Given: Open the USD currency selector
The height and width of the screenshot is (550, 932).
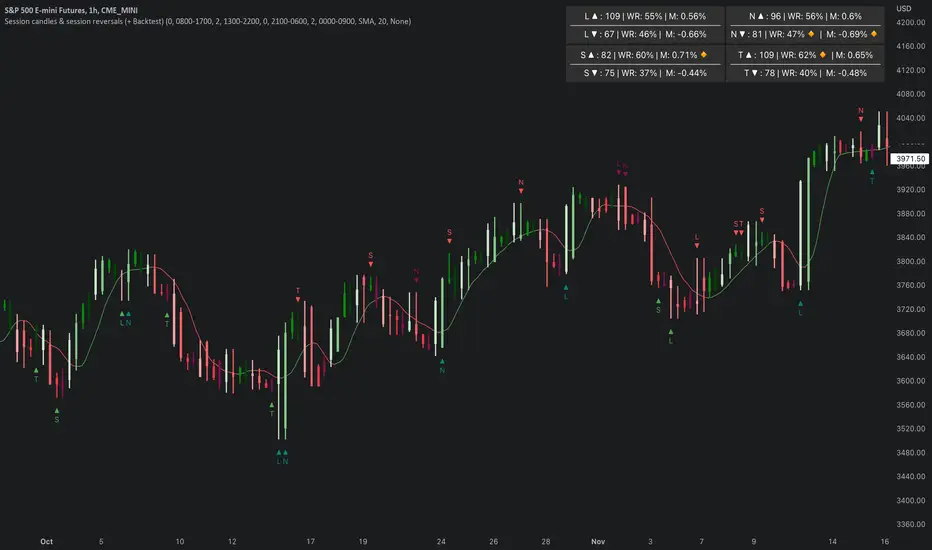Looking at the screenshot, I should point(904,9).
